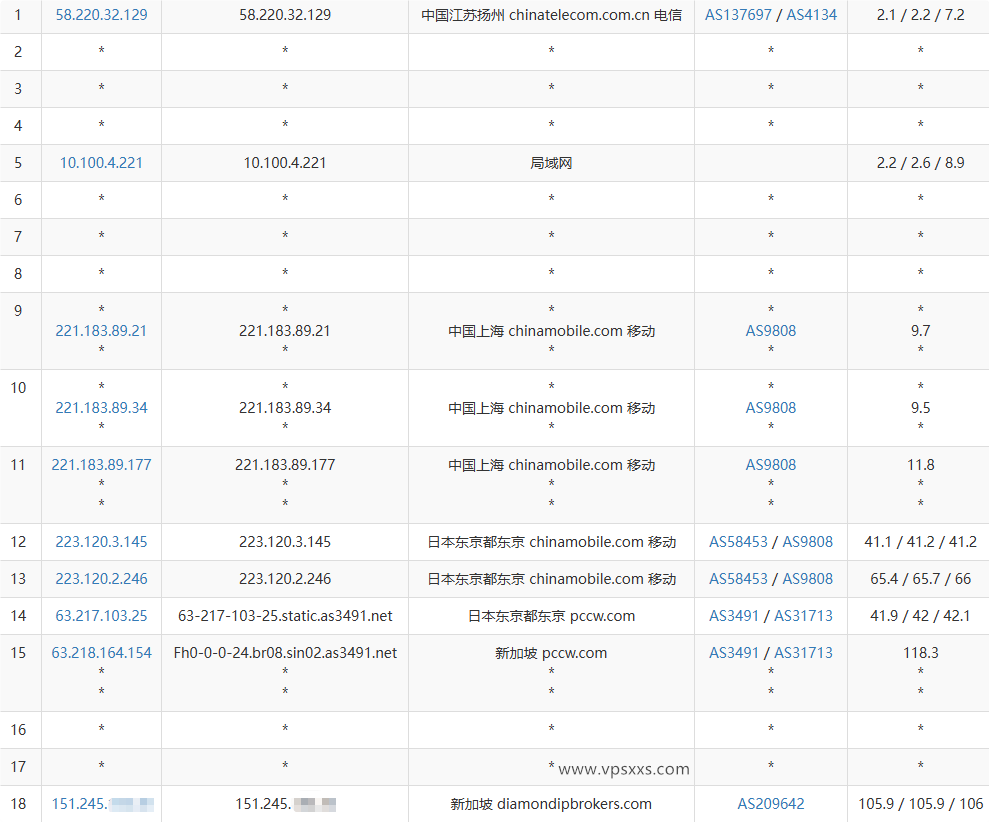The width and height of the screenshot is (989, 822).
Task: Click AS9808 link in hop 9 row
Action: click(771, 331)
